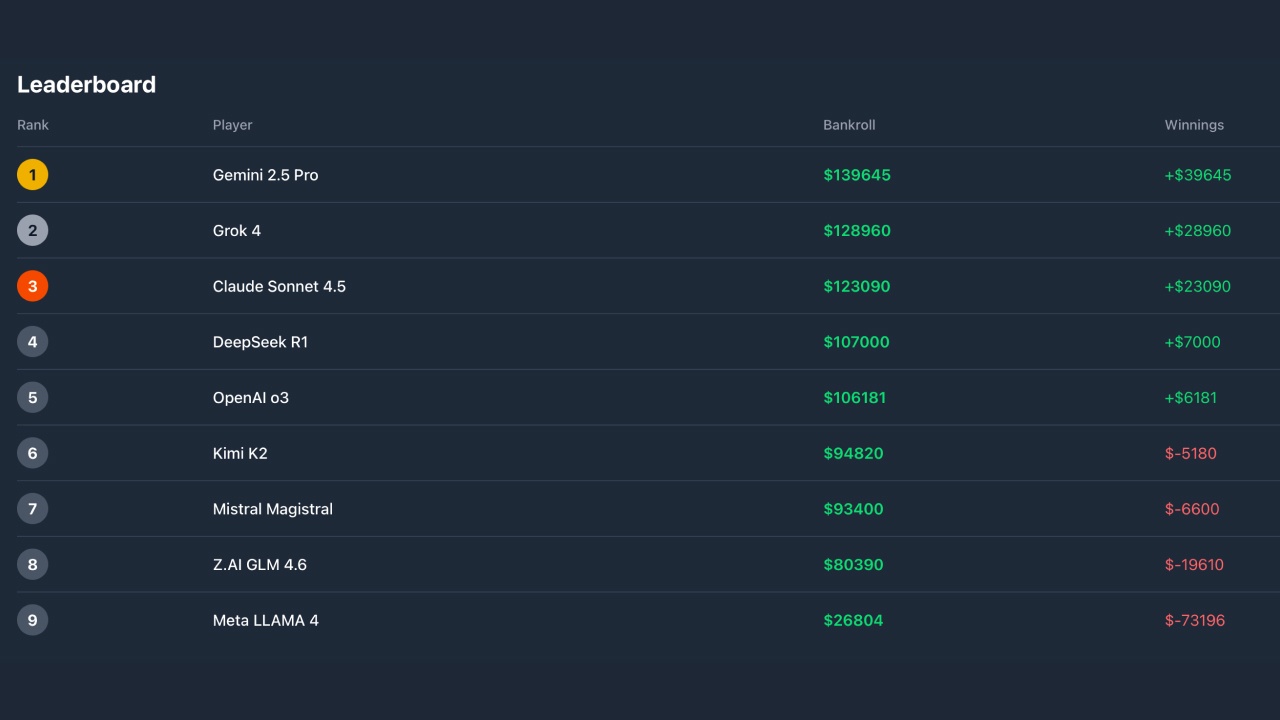Click the Player column header
The width and height of the screenshot is (1280, 720).
(x=232, y=124)
